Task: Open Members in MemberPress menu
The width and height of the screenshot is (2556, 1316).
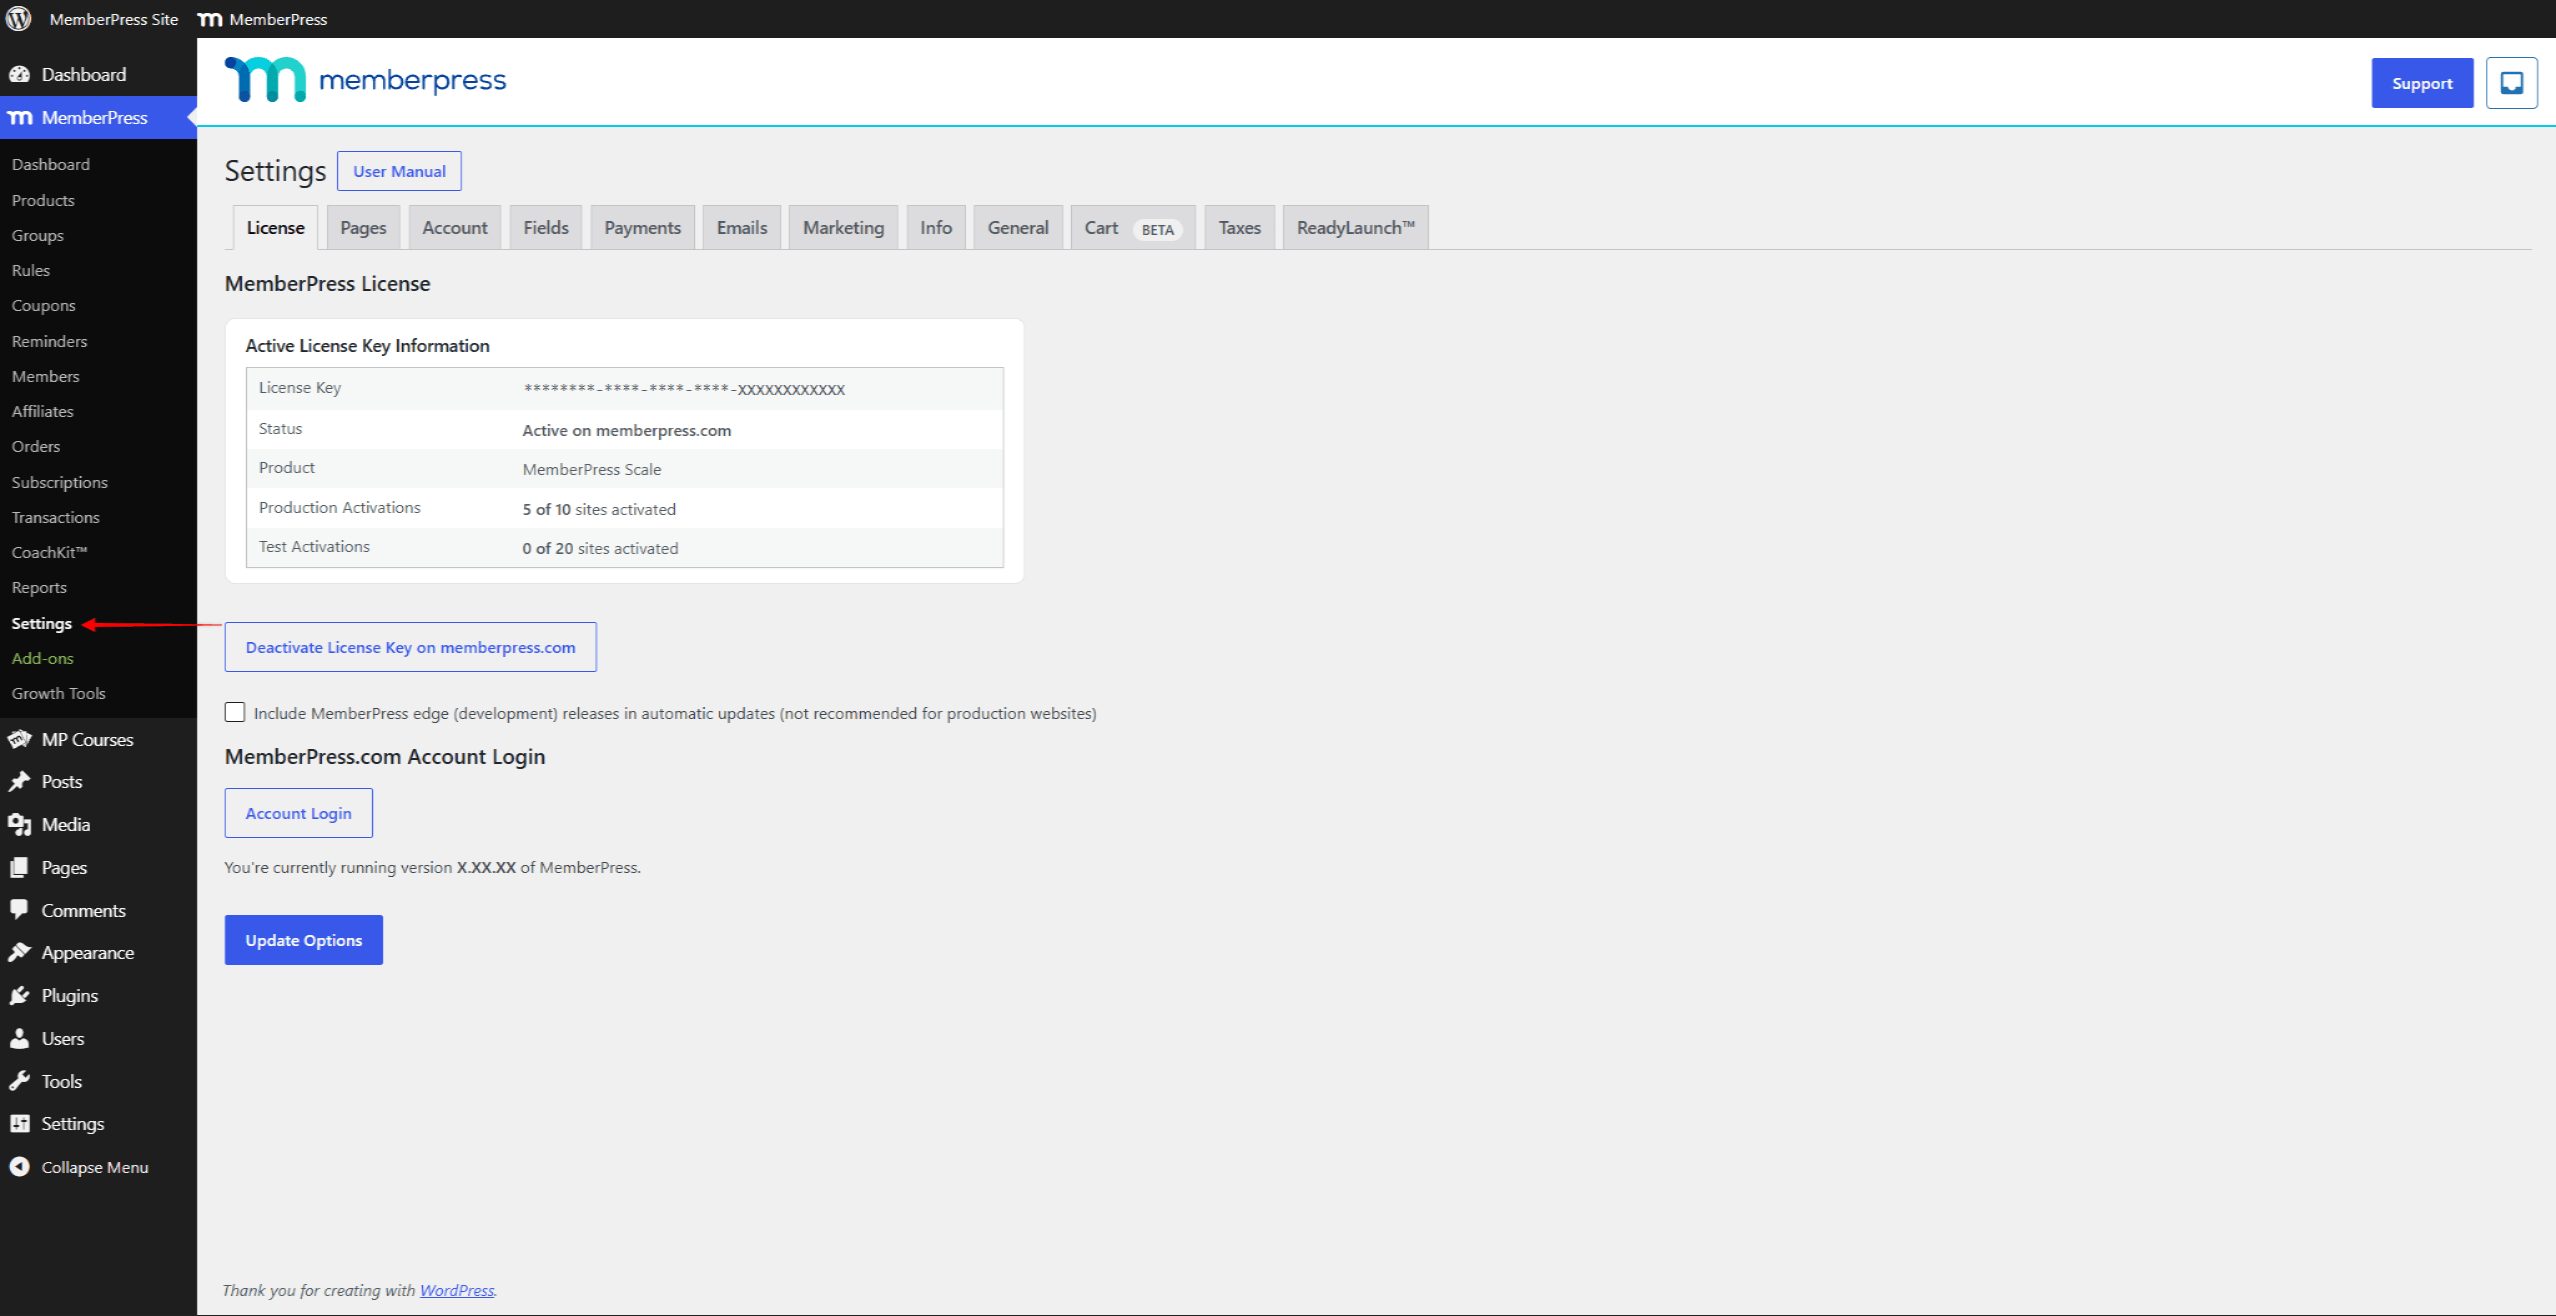Action: (46, 376)
